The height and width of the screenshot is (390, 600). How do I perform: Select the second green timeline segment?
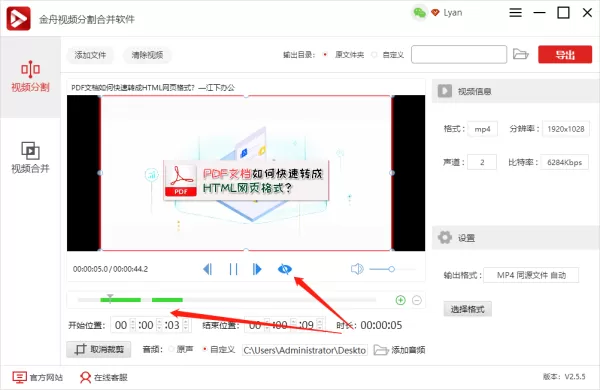pyautogui.click(x=167, y=300)
